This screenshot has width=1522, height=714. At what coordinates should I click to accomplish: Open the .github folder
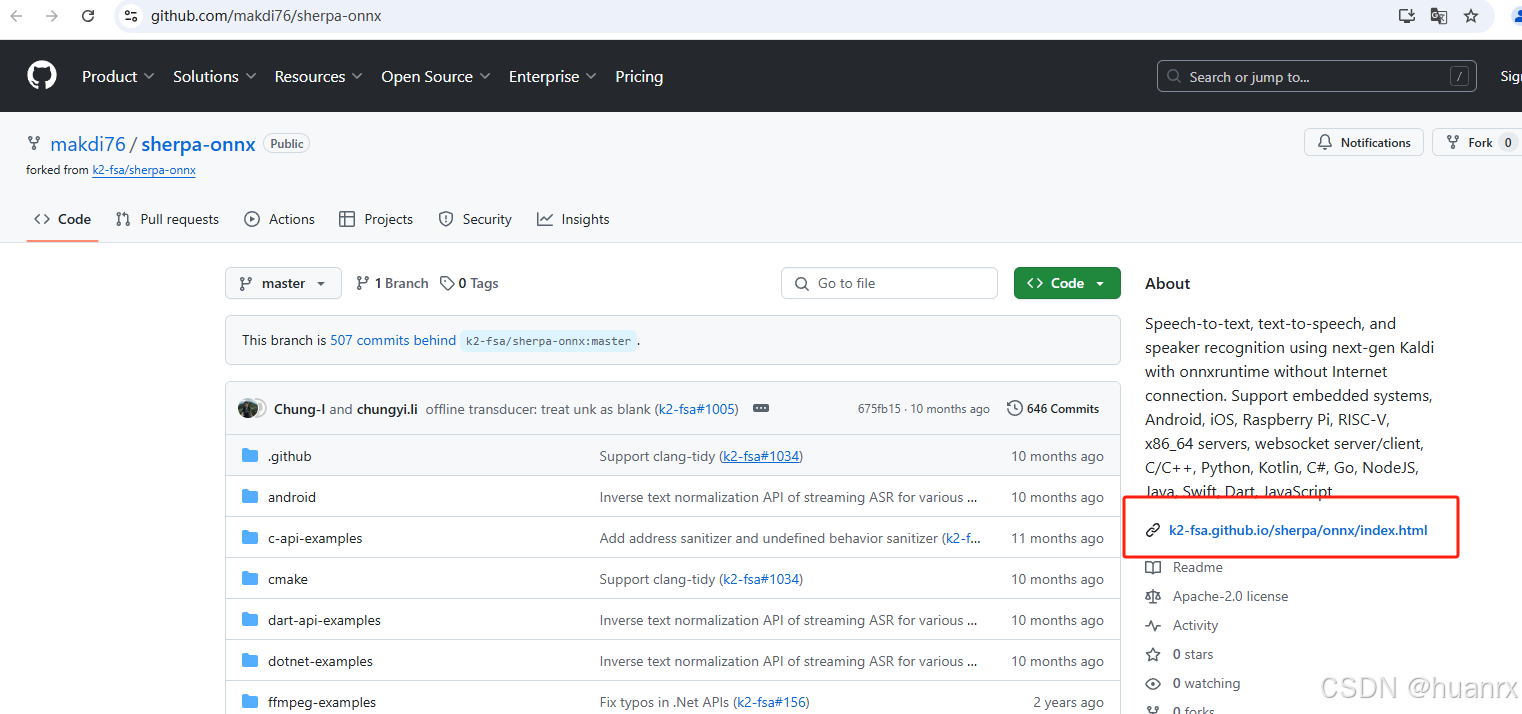point(289,456)
